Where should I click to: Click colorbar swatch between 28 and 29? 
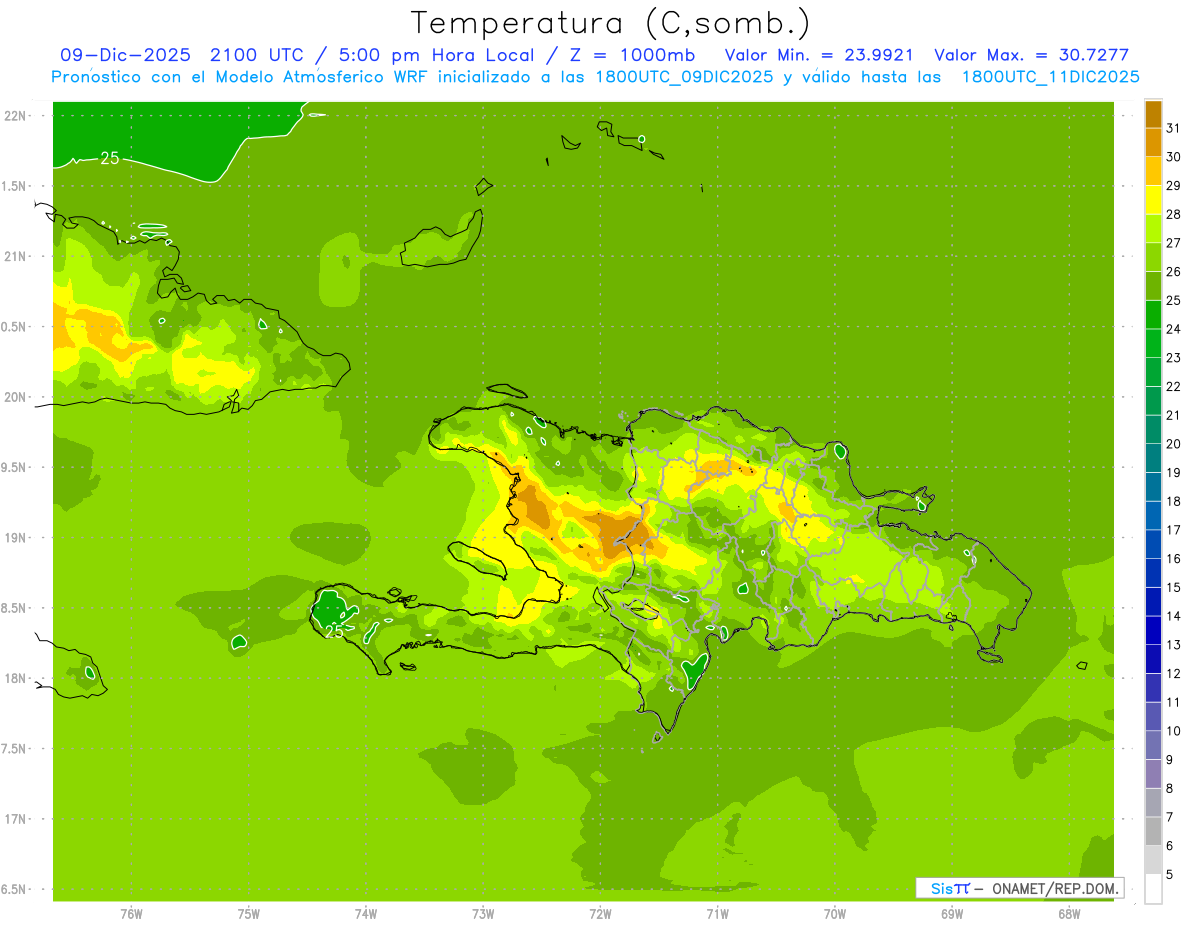1153,200
